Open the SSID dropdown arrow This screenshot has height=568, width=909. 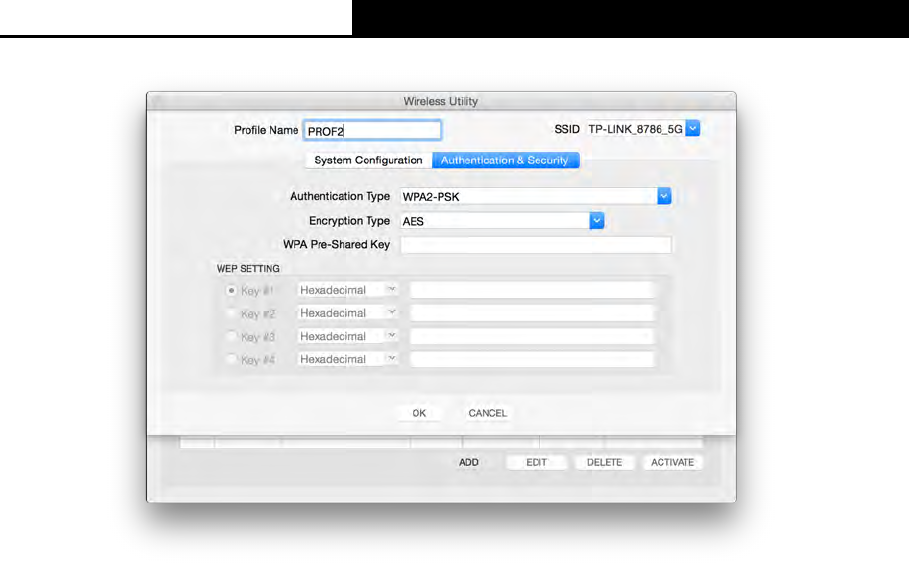click(693, 129)
